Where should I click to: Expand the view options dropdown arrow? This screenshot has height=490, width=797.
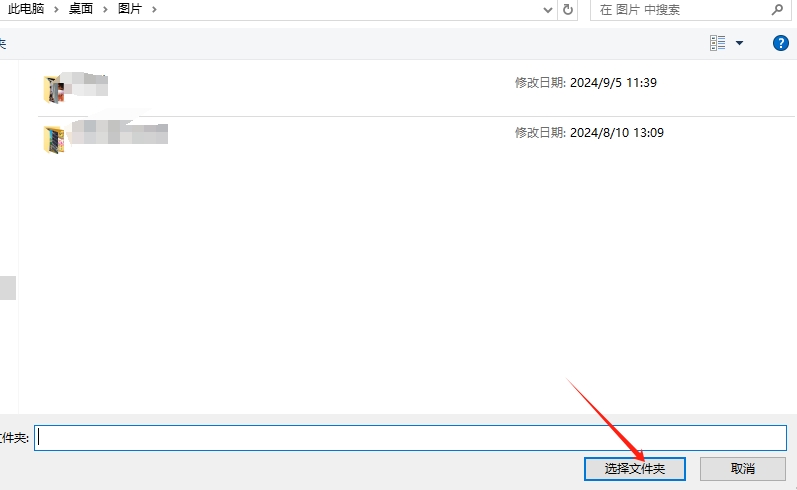click(740, 43)
